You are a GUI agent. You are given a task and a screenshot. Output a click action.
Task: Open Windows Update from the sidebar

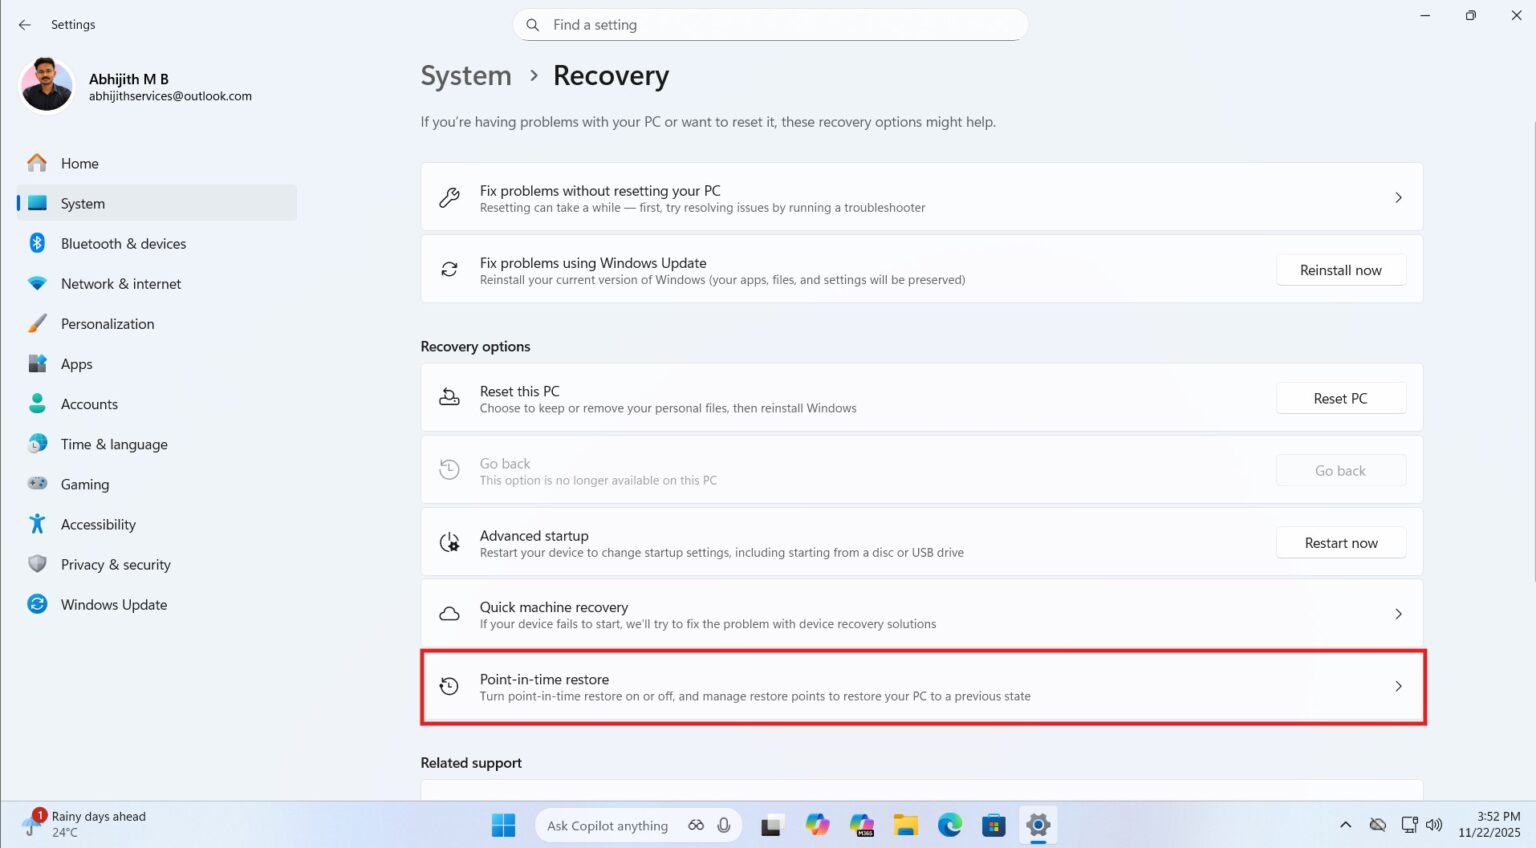[113, 604]
